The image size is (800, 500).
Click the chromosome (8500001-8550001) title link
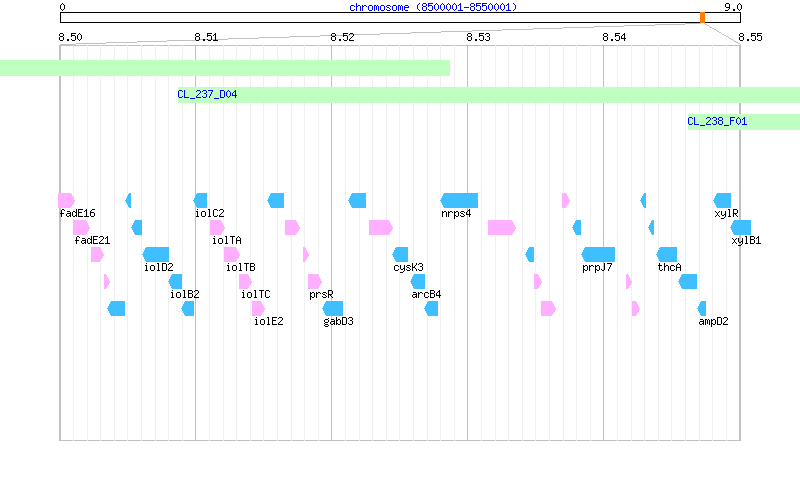point(433,7)
